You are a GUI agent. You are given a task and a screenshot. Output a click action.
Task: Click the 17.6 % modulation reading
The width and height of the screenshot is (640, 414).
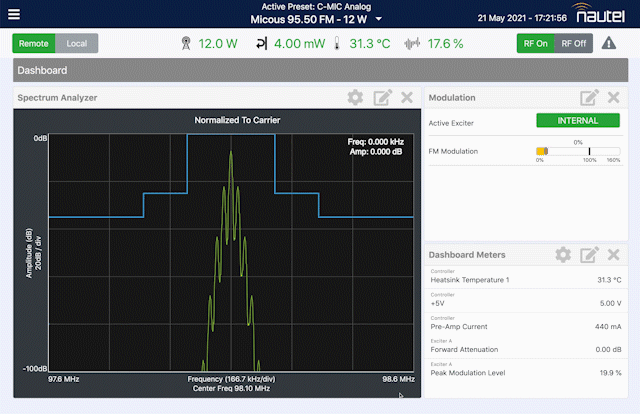pyautogui.click(x=445, y=44)
